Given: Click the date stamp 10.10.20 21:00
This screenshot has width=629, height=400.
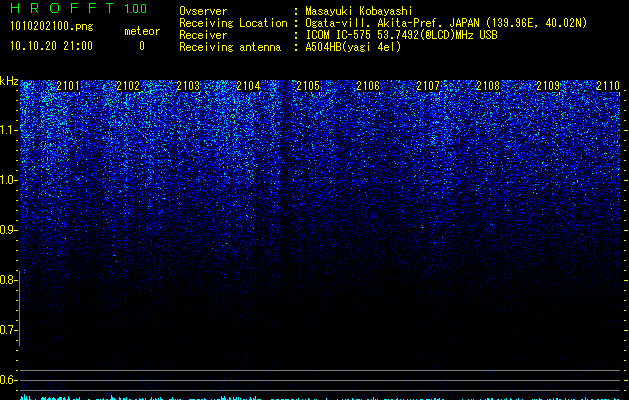Looking at the screenshot, I should [51, 46].
